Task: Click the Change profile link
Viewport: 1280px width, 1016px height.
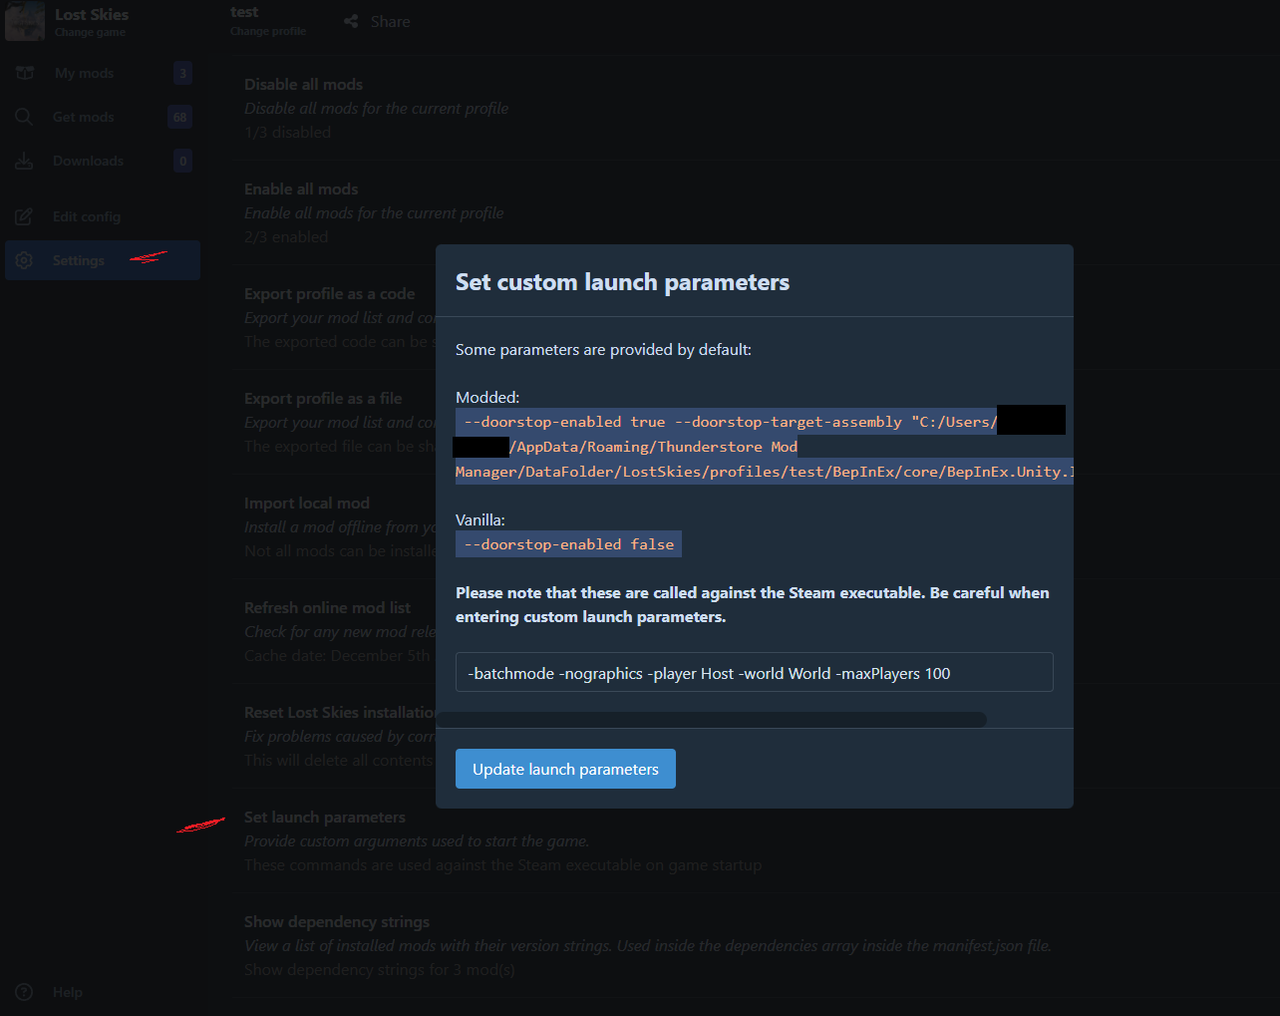Action: point(268,32)
